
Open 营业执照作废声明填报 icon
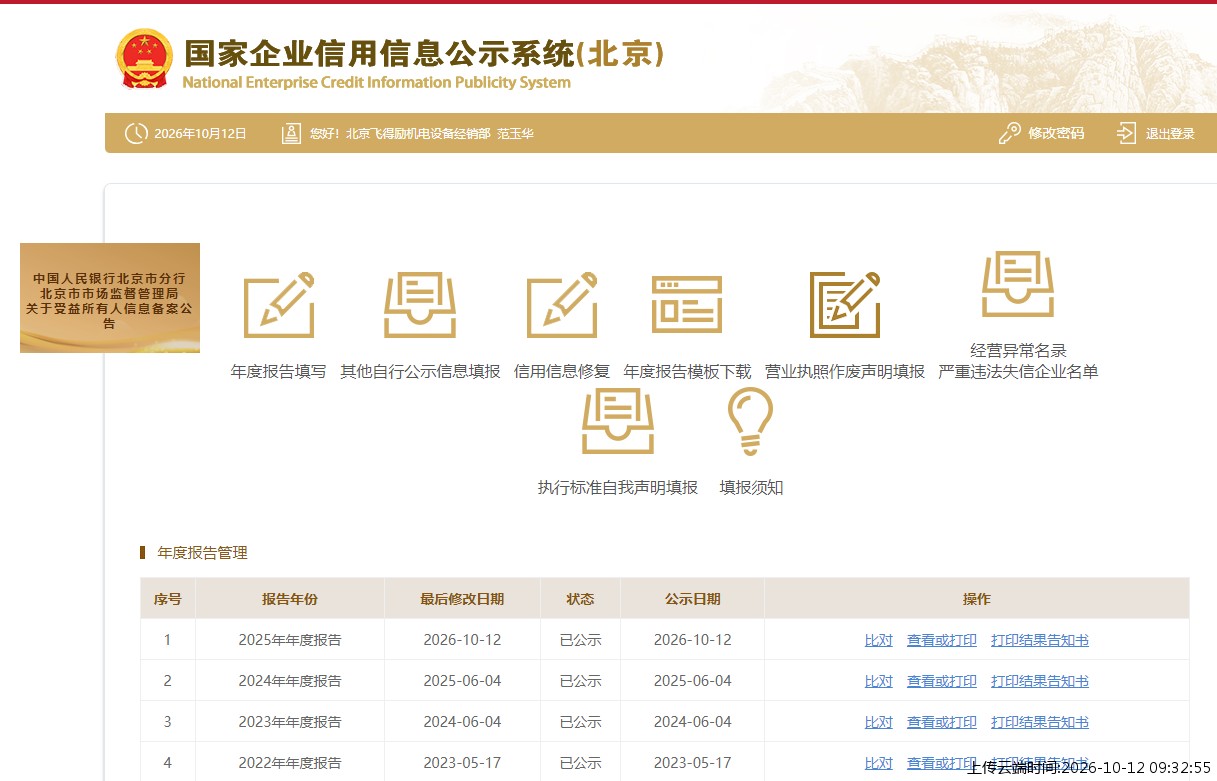[845, 305]
